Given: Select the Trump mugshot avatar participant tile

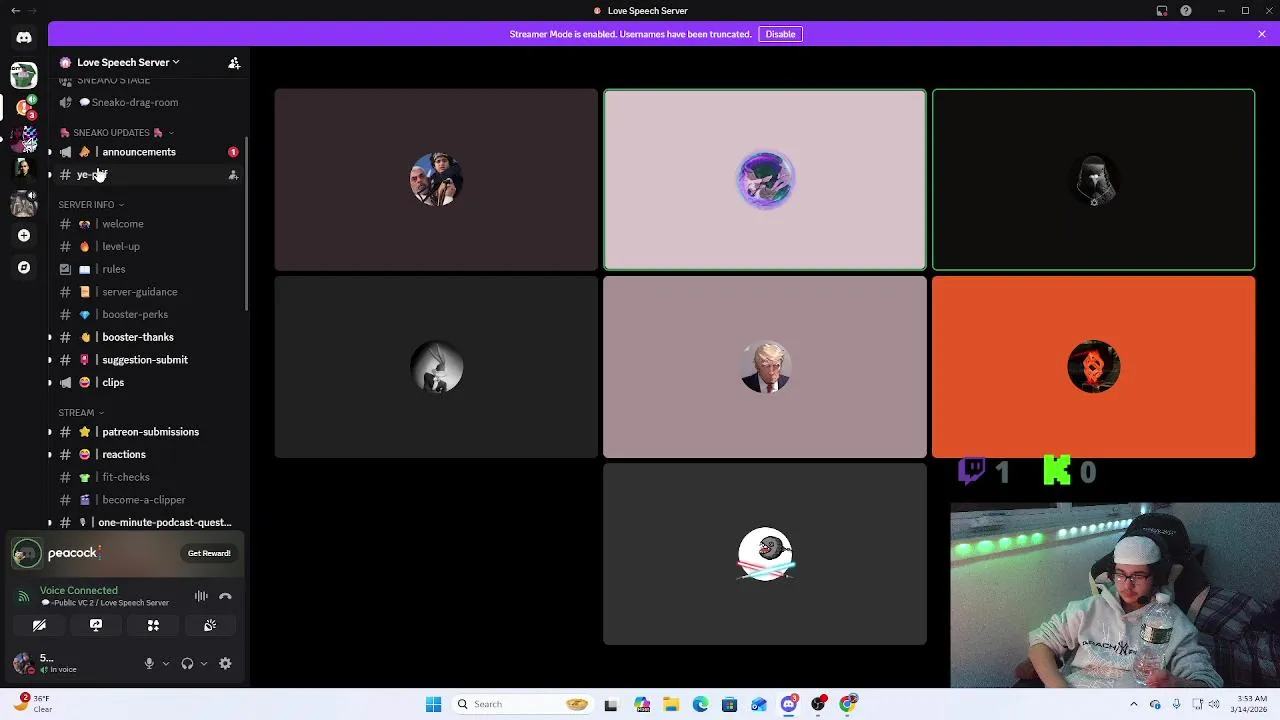Looking at the screenshot, I should coord(765,367).
